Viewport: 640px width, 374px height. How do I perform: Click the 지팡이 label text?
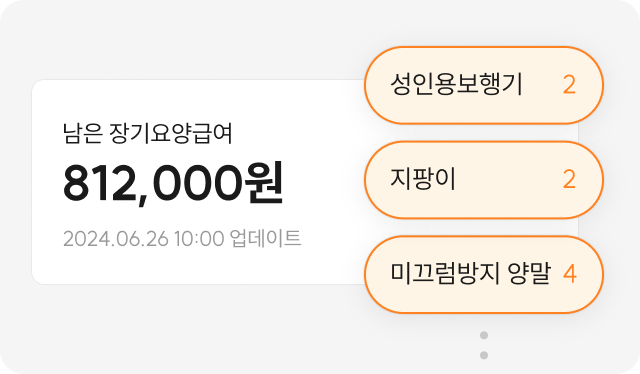point(423,179)
